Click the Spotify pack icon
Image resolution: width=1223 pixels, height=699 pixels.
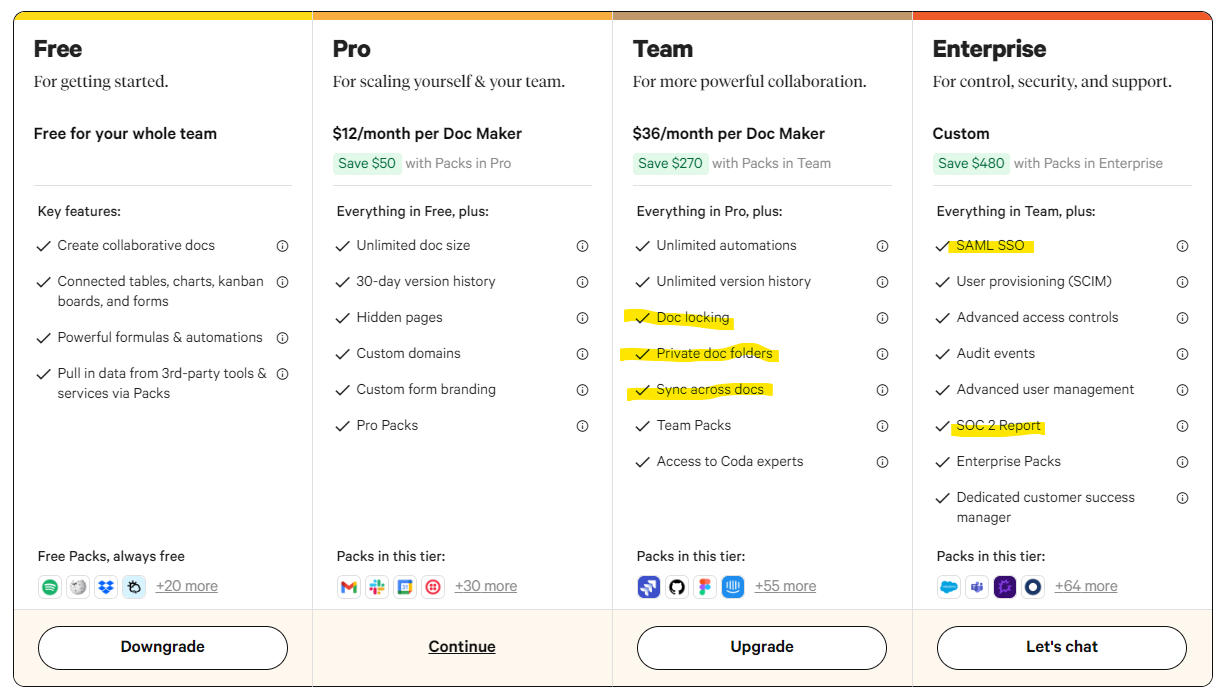coord(50,587)
